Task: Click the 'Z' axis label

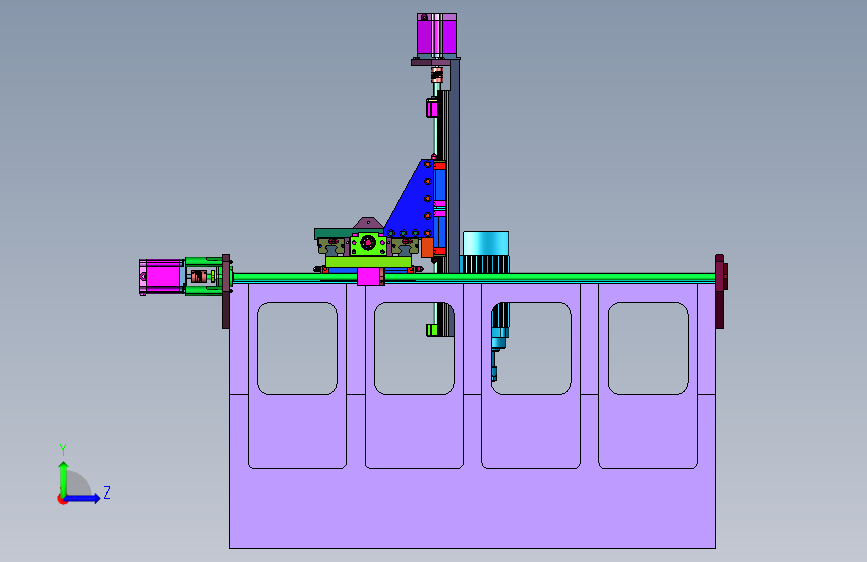Action: pyautogui.click(x=107, y=492)
